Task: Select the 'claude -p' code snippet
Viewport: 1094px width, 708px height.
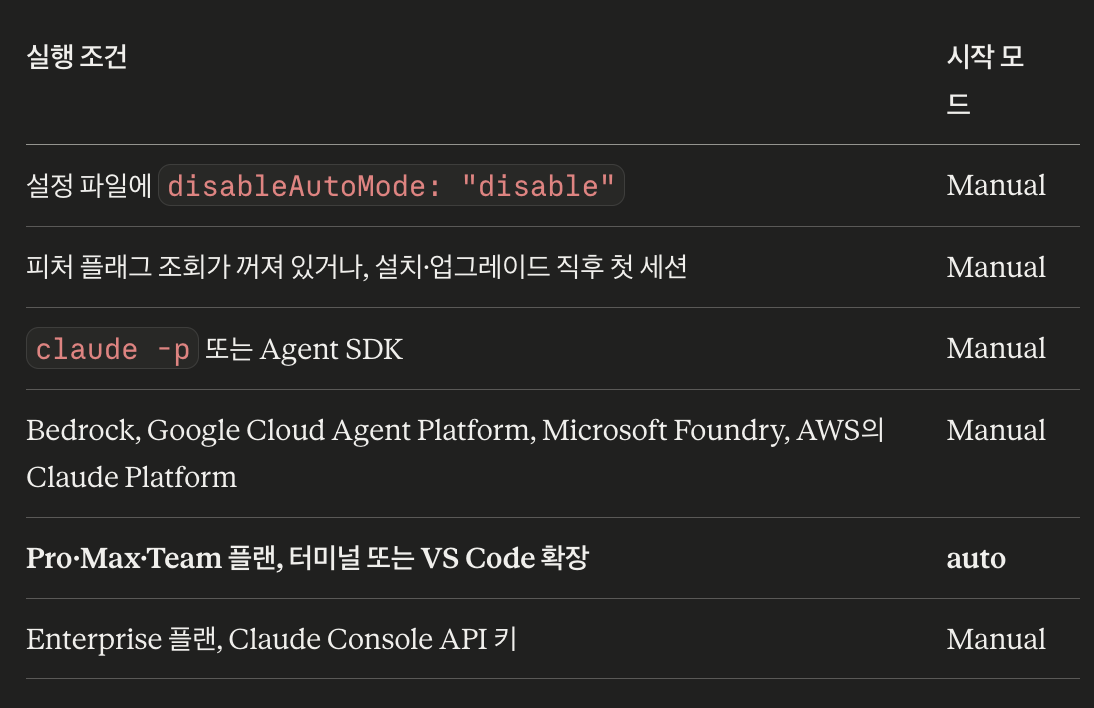Action: 112,349
